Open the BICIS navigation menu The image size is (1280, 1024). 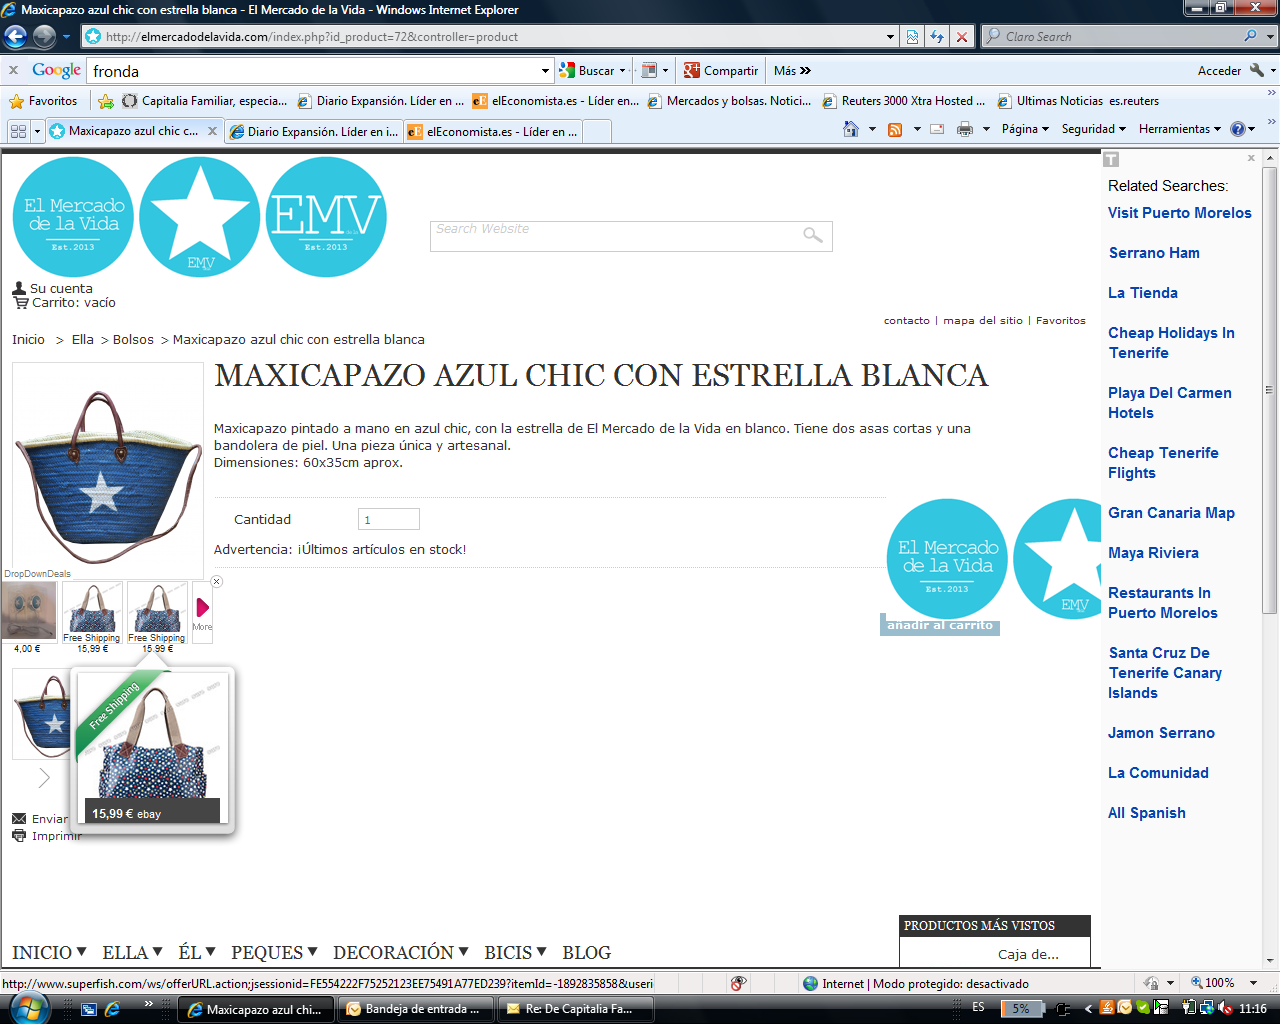pos(516,953)
